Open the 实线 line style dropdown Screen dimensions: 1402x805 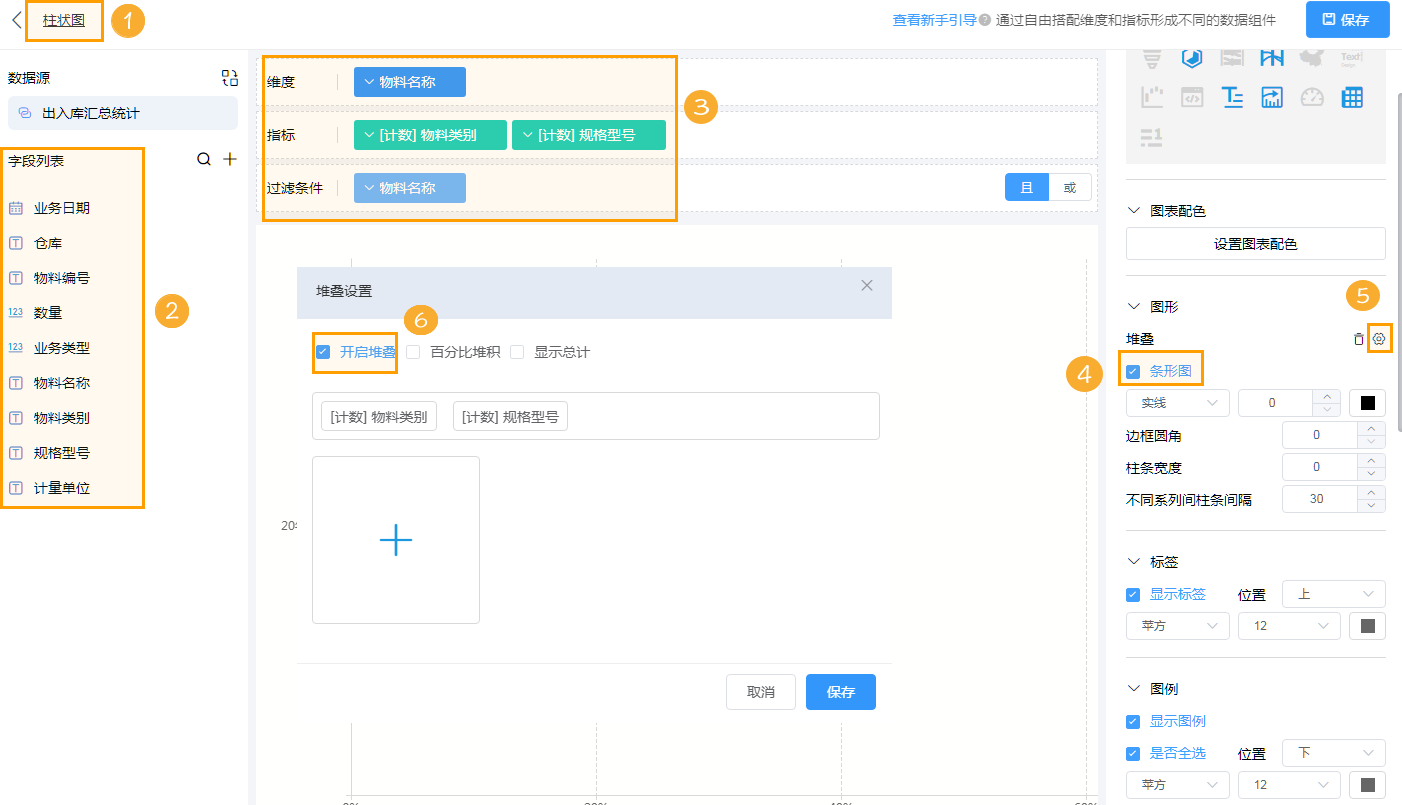click(x=1177, y=402)
